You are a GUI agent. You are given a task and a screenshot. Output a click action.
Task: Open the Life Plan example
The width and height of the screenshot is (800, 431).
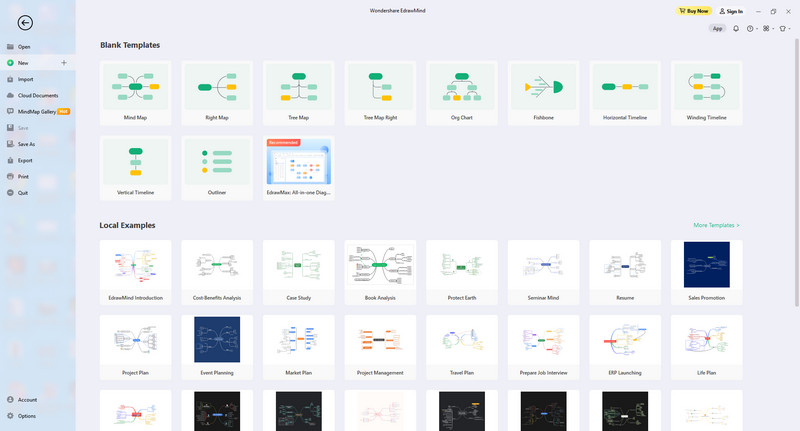pyautogui.click(x=707, y=347)
